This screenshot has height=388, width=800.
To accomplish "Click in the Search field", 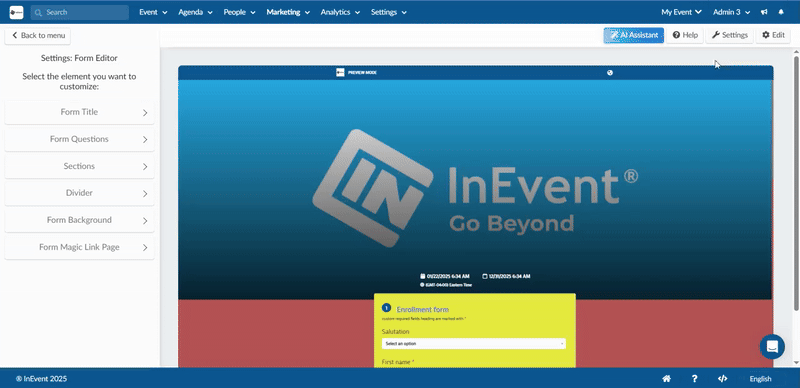I will (80, 12).
